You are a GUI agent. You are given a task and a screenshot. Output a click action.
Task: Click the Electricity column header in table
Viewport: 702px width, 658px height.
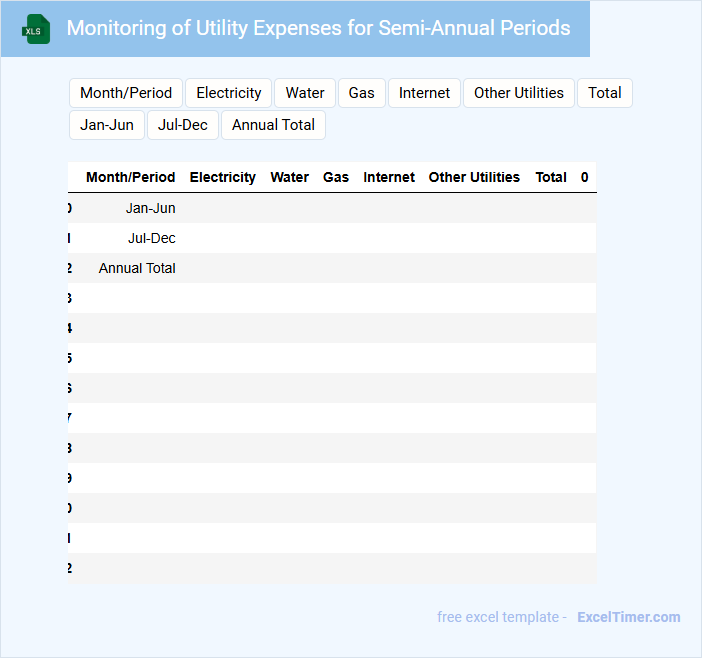coord(223,177)
